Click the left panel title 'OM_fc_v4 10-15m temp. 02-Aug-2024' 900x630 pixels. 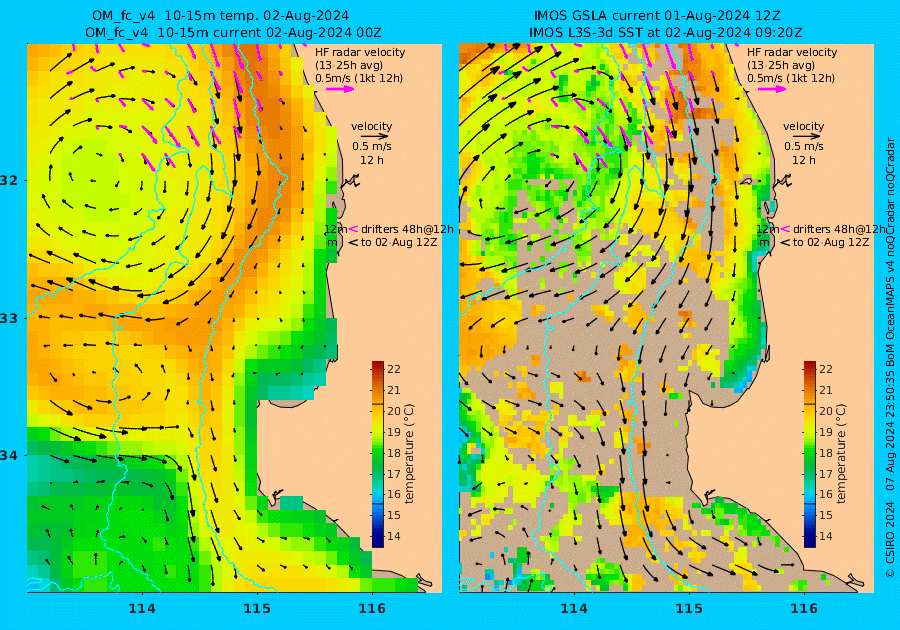tap(220, 16)
